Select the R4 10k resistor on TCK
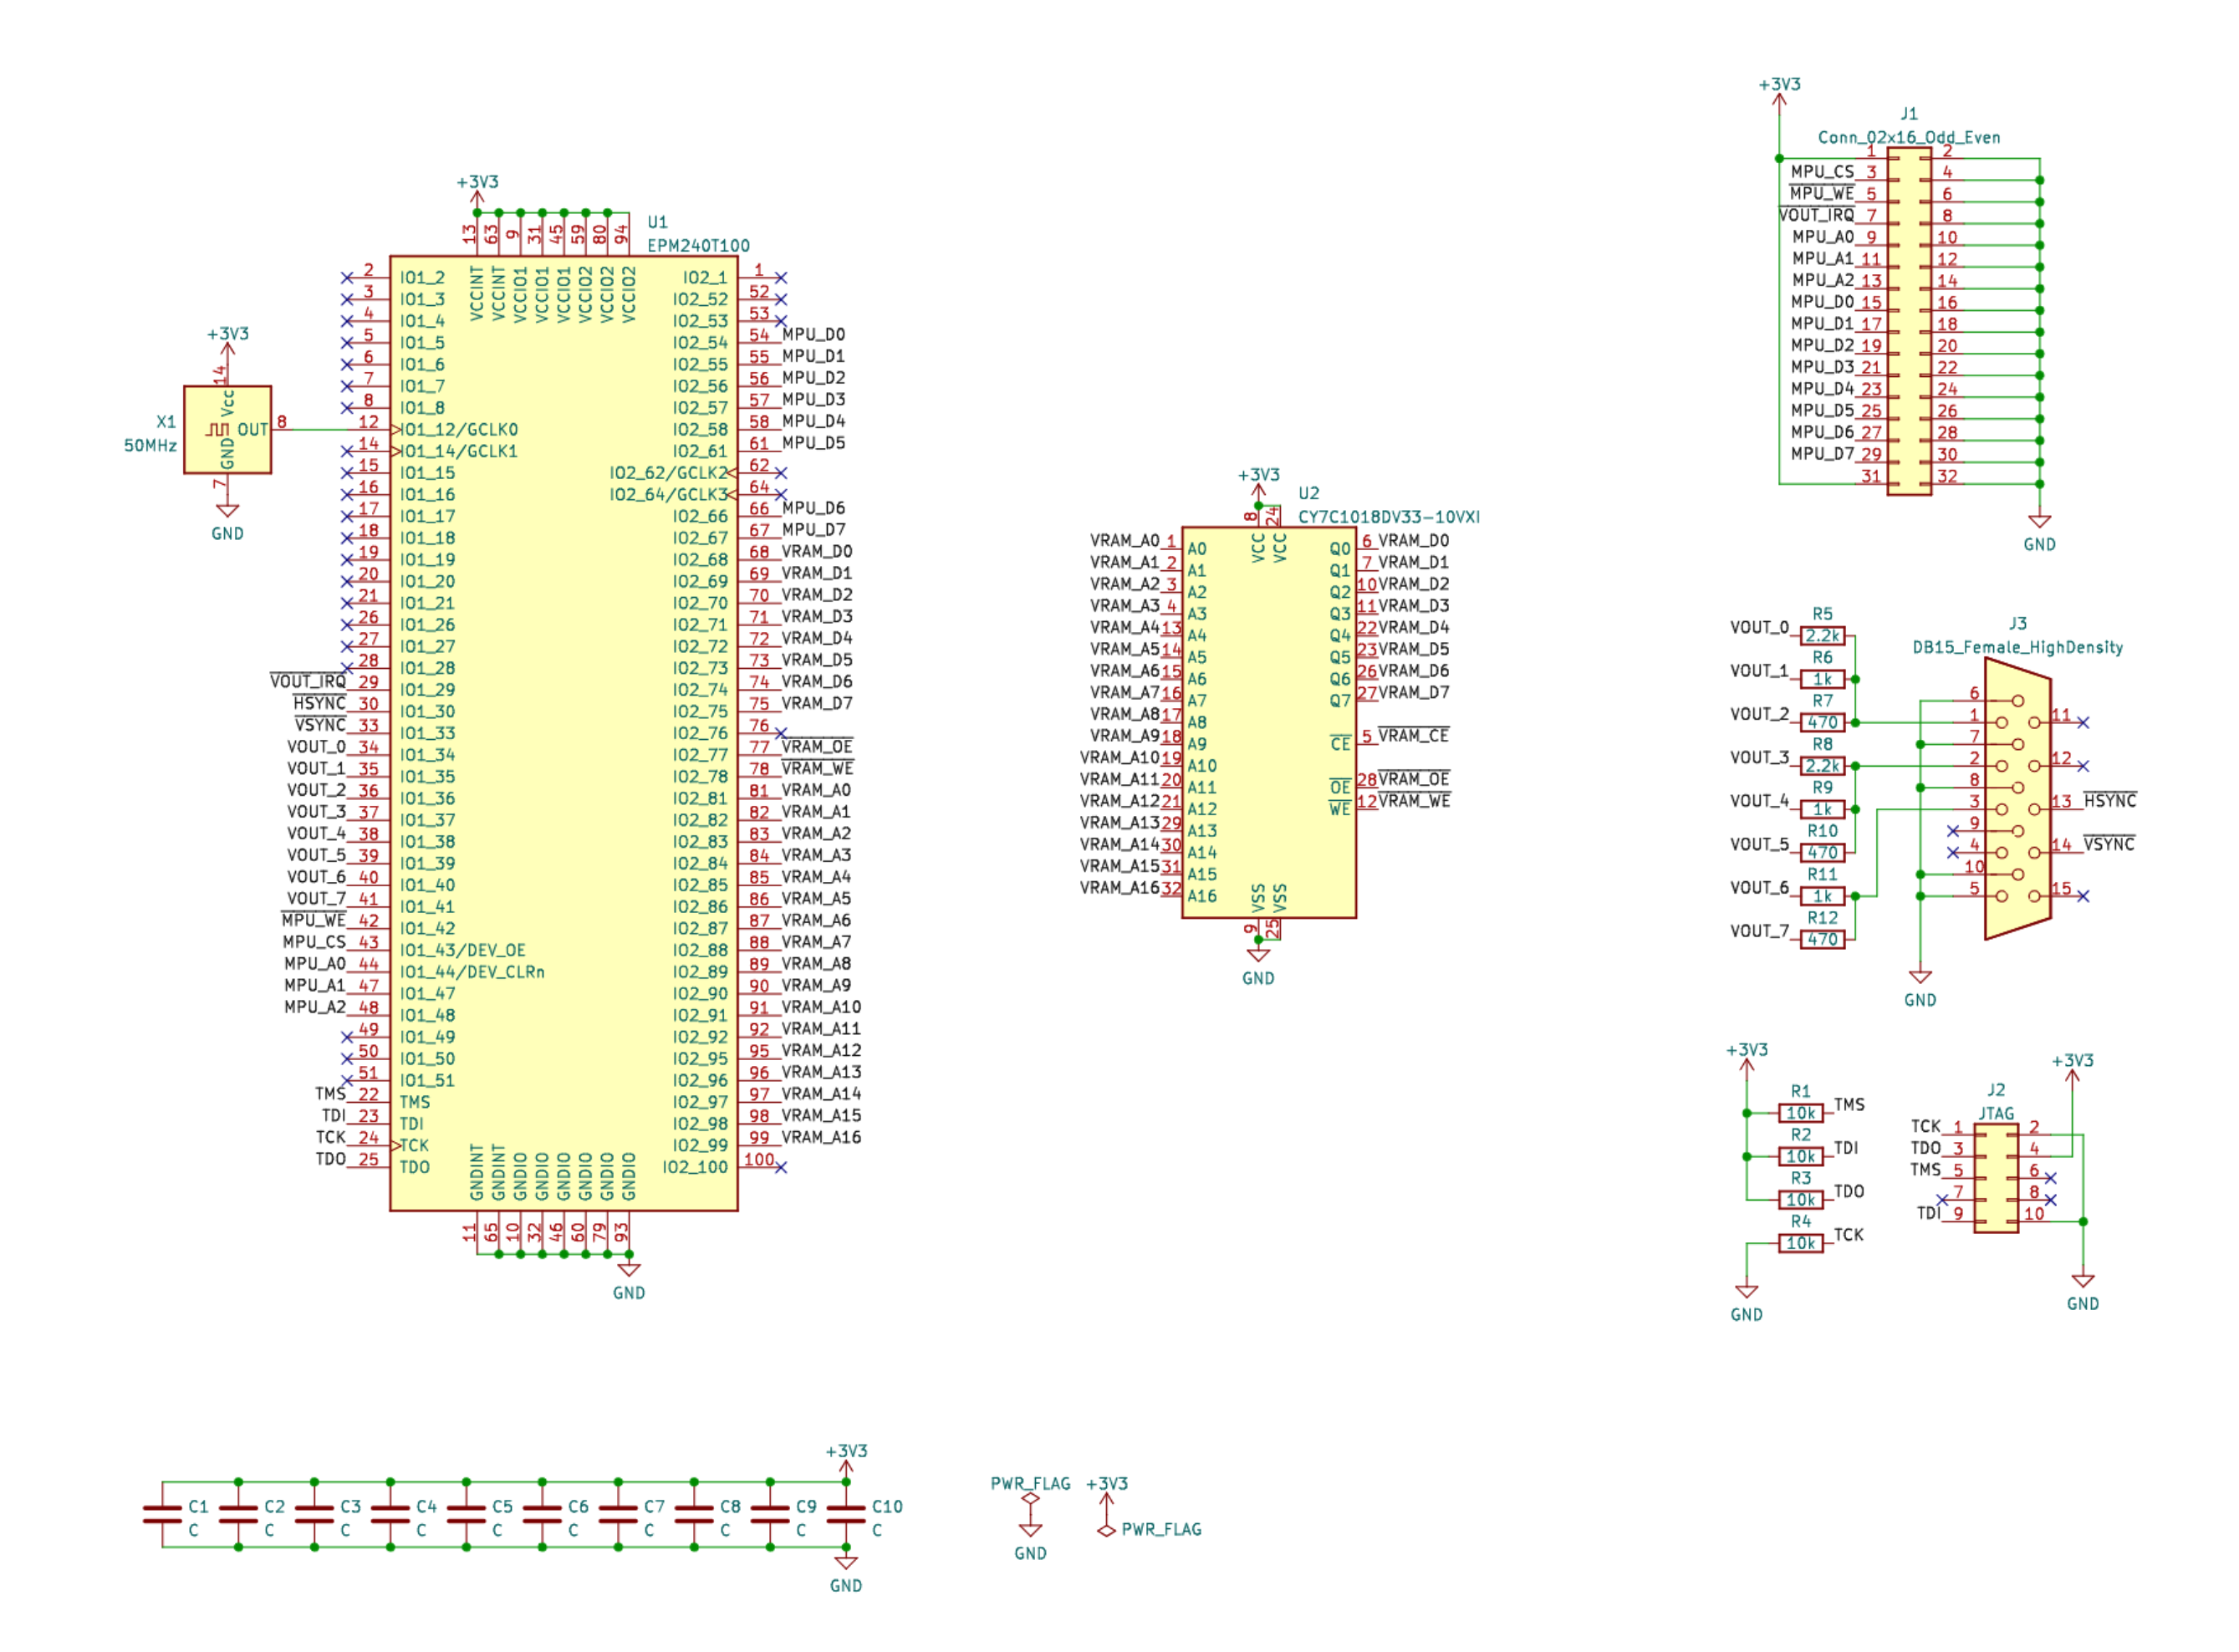The width and height of the screenshot is (2239, 1652). pyautogui.click(x=1800, y=1244)
